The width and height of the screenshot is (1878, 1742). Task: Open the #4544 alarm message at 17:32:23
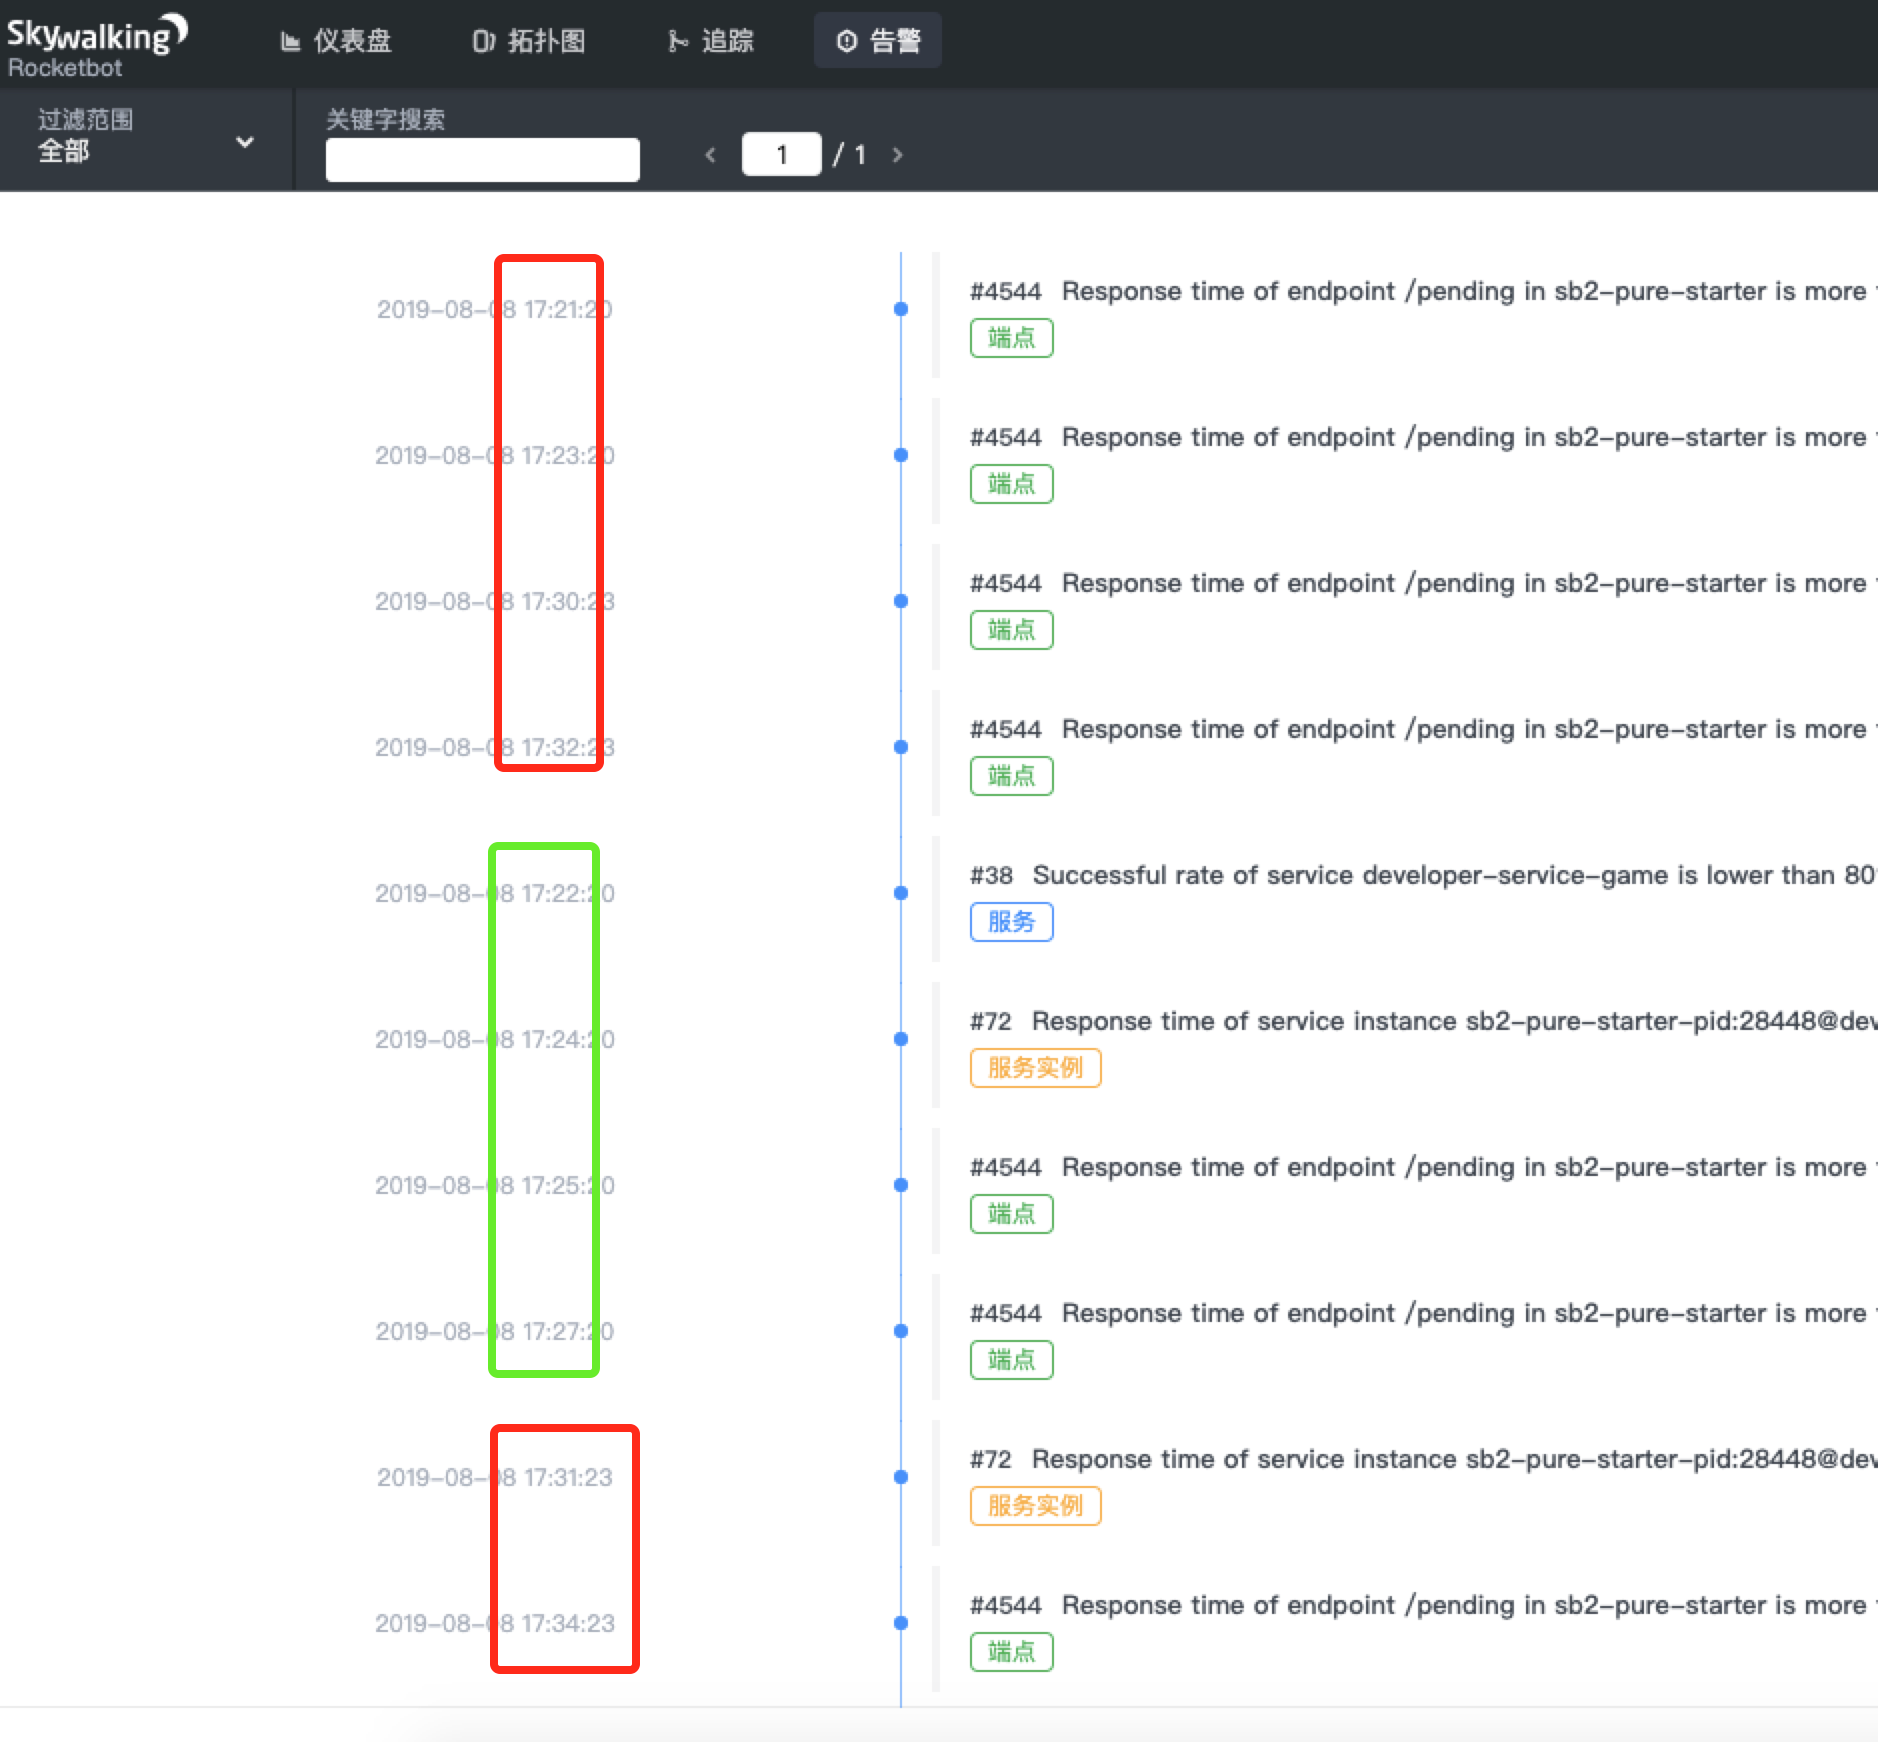[1423, 729]
